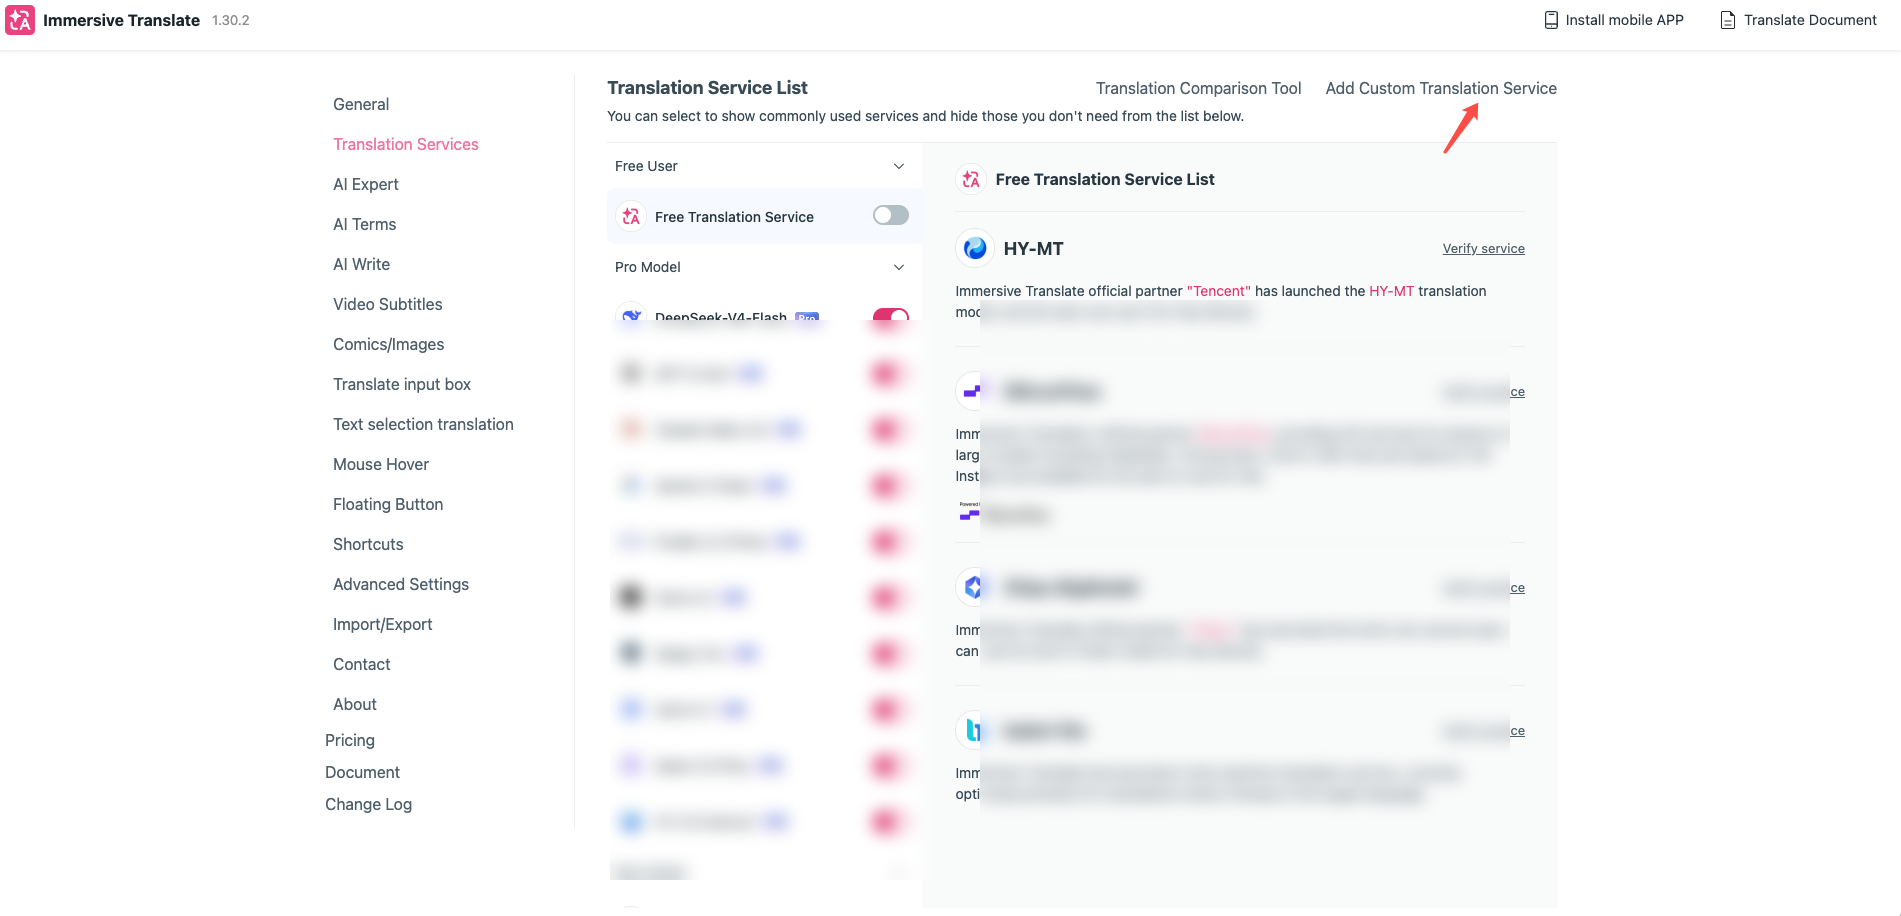
Task: Click the "Translation Service List" heading
Action: [x=708, y=88]
